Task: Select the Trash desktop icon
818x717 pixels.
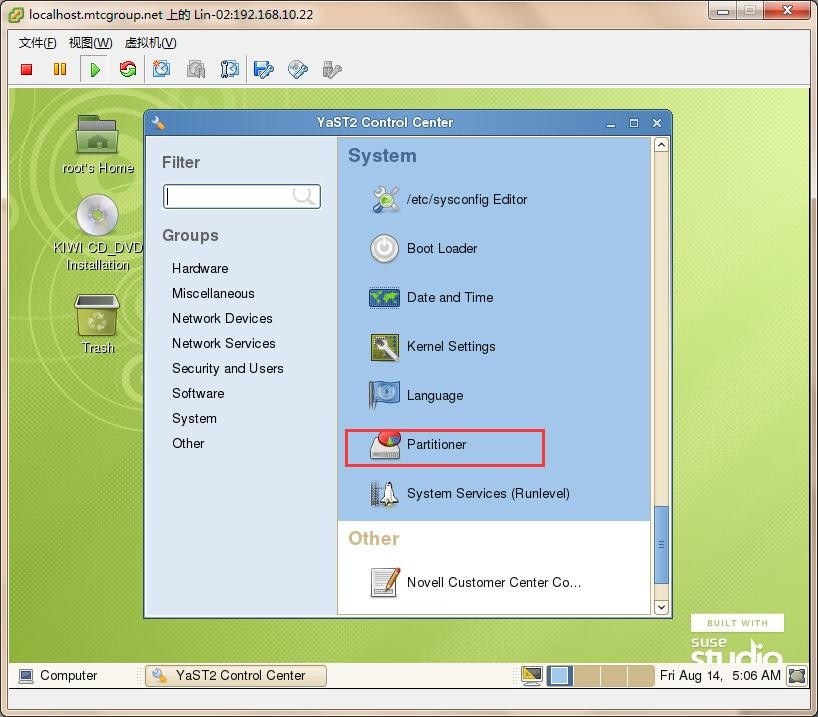Action: [98, 325]
